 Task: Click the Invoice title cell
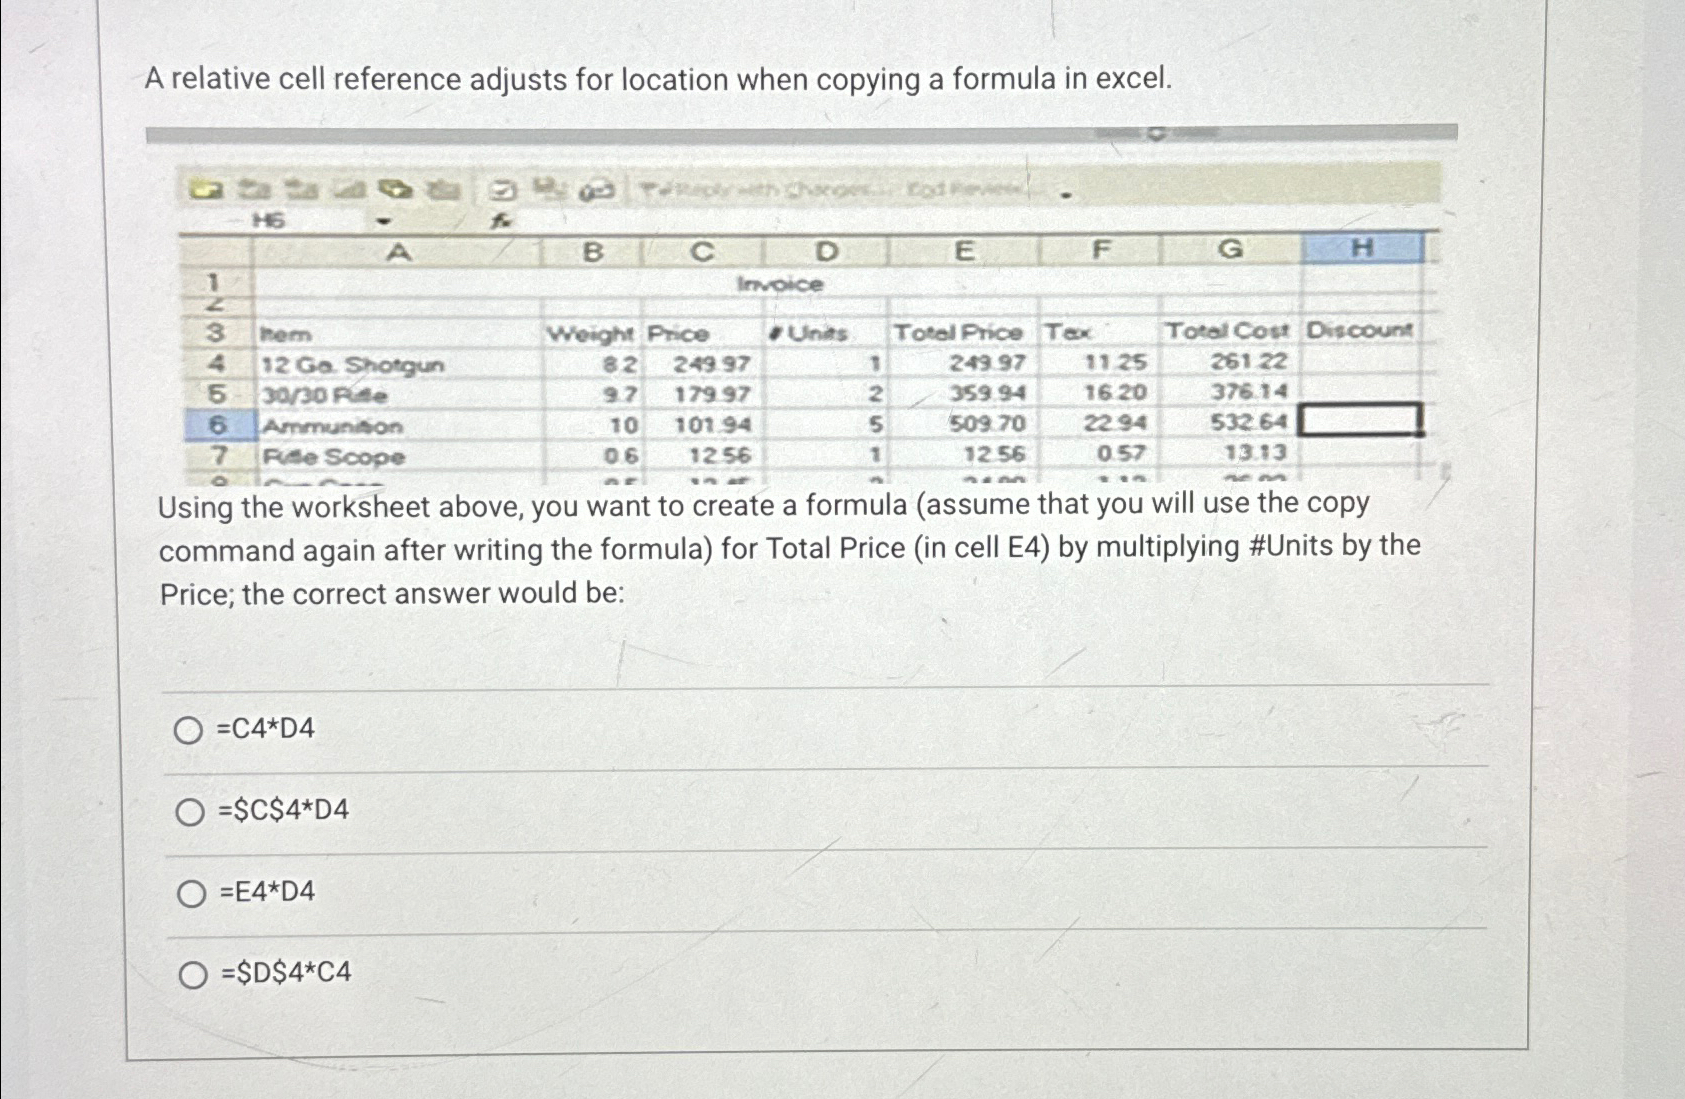click(x=780, y=283)
